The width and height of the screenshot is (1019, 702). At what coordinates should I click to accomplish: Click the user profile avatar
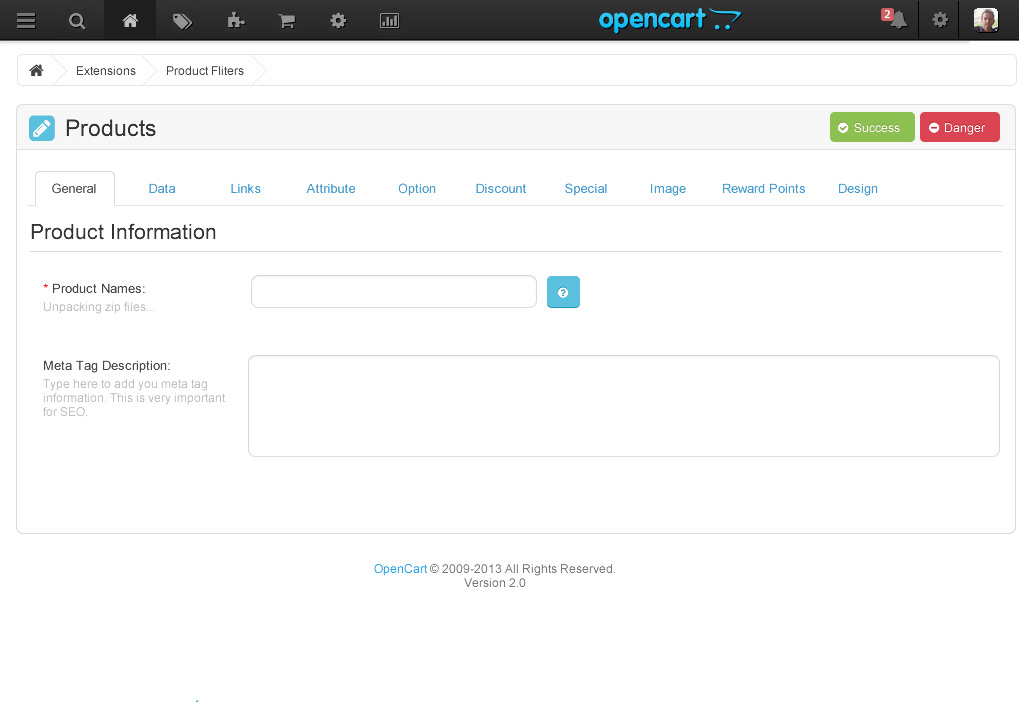[x=986, y=20]
